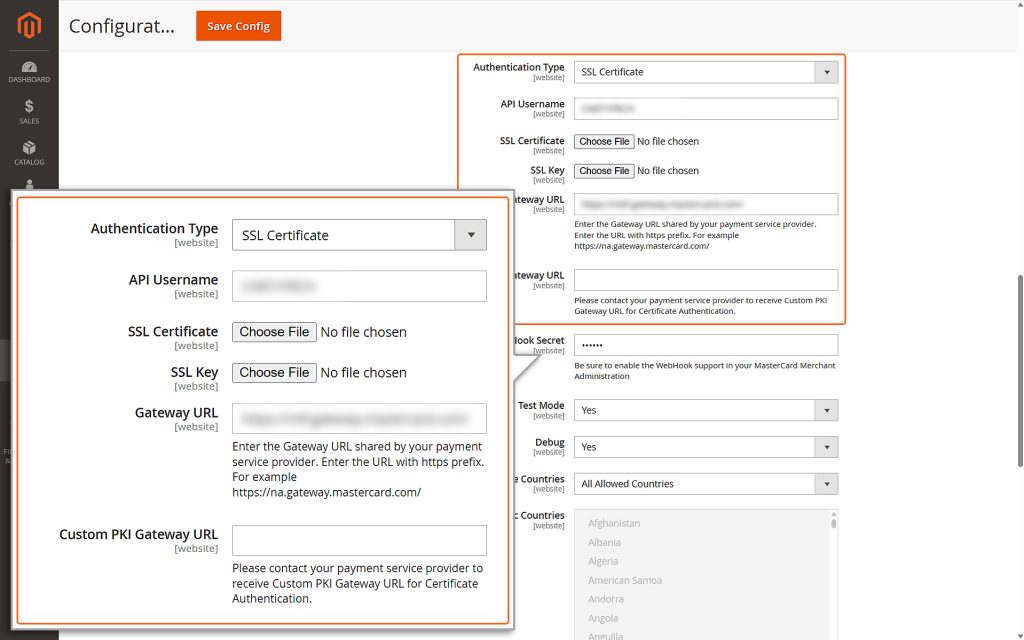Click the Webhook Secret password field
This screenshot has height=640, width=1024.
pyautogui.click(x=705, y=345)
